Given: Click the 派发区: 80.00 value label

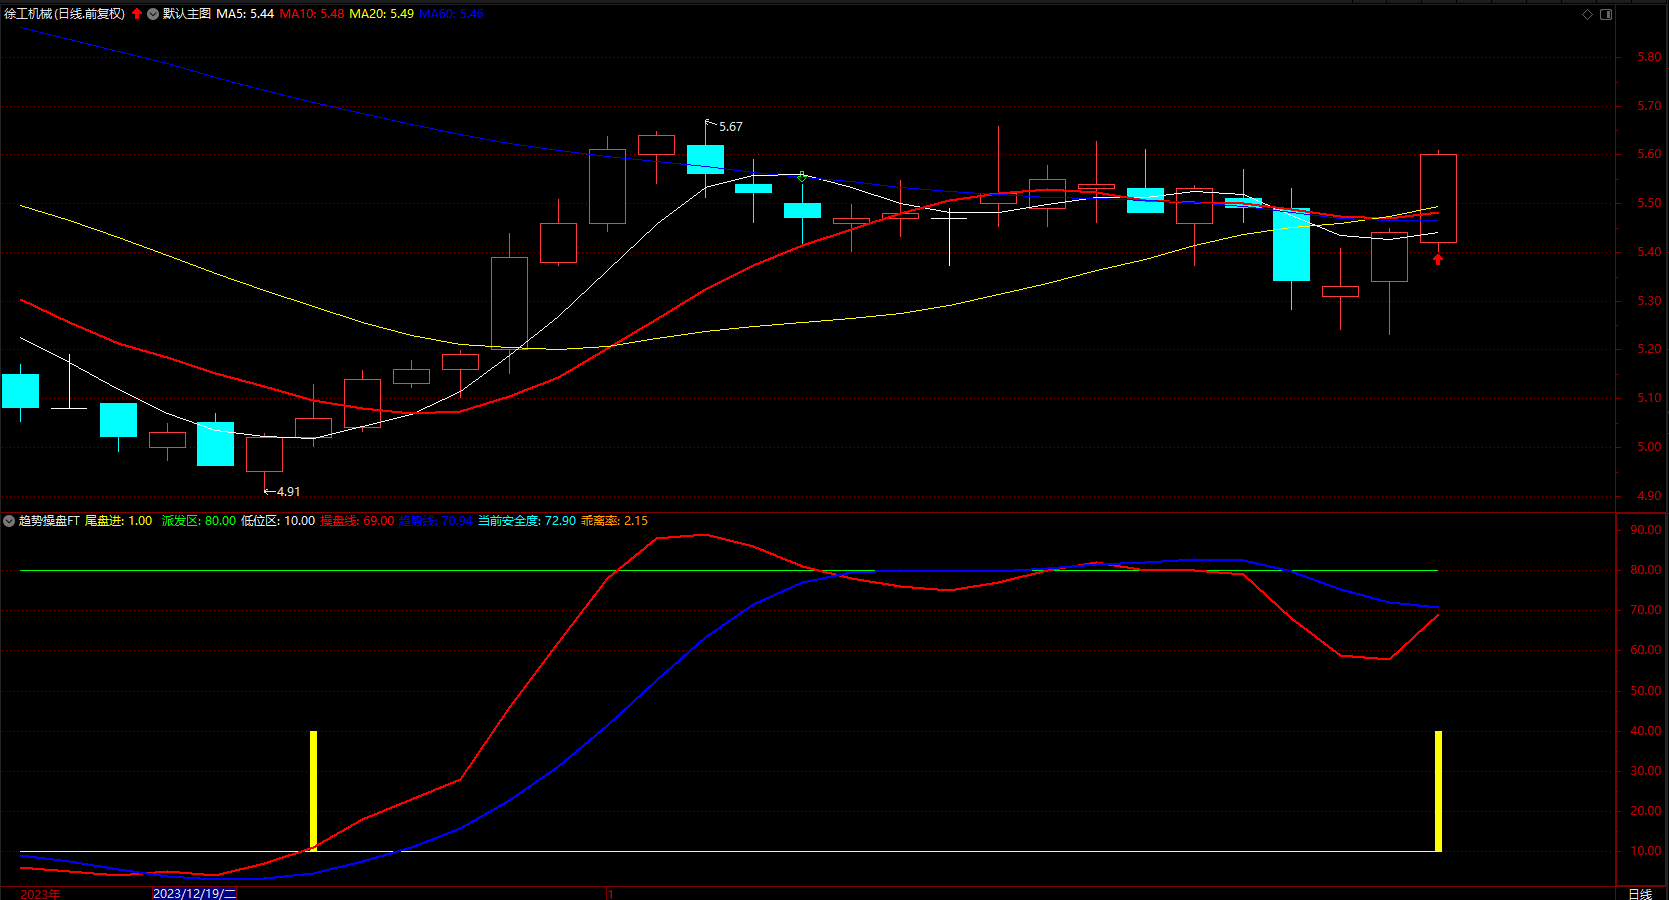Looking at the screenshot, I should point(199,521).
